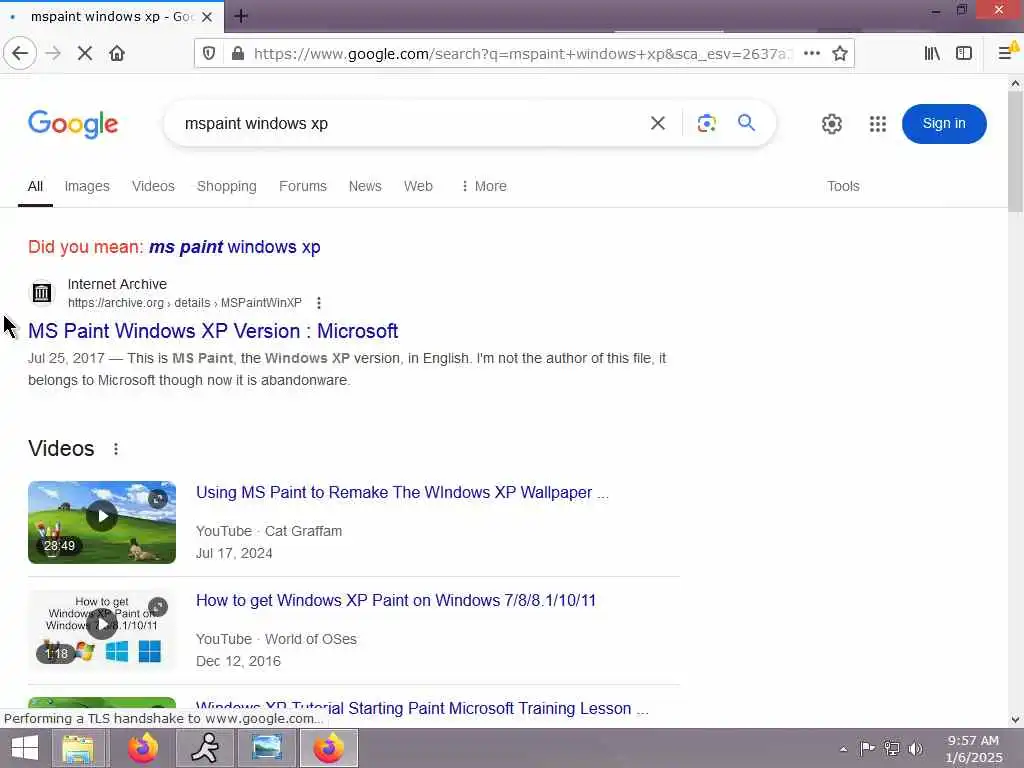This screenshot has height=768, width=1024.
Task: Switch to Shopping results
Action: click(x=227, y=186)
